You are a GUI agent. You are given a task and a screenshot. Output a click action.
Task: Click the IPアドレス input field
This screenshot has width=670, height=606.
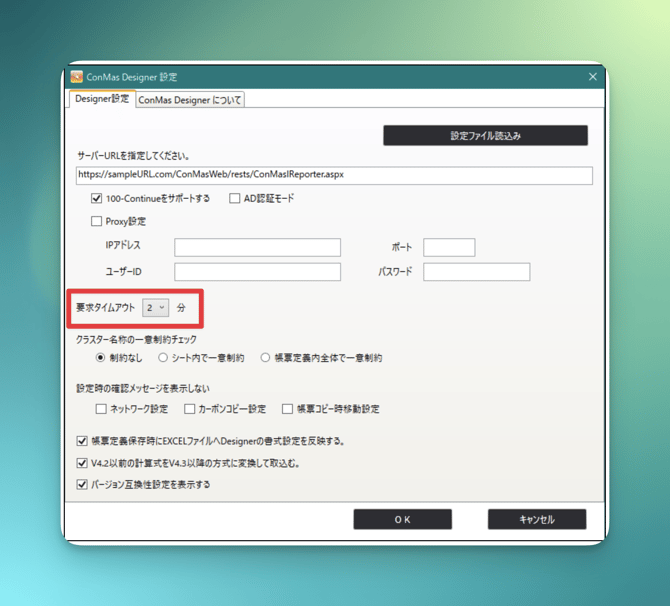[x=257, y=247]
